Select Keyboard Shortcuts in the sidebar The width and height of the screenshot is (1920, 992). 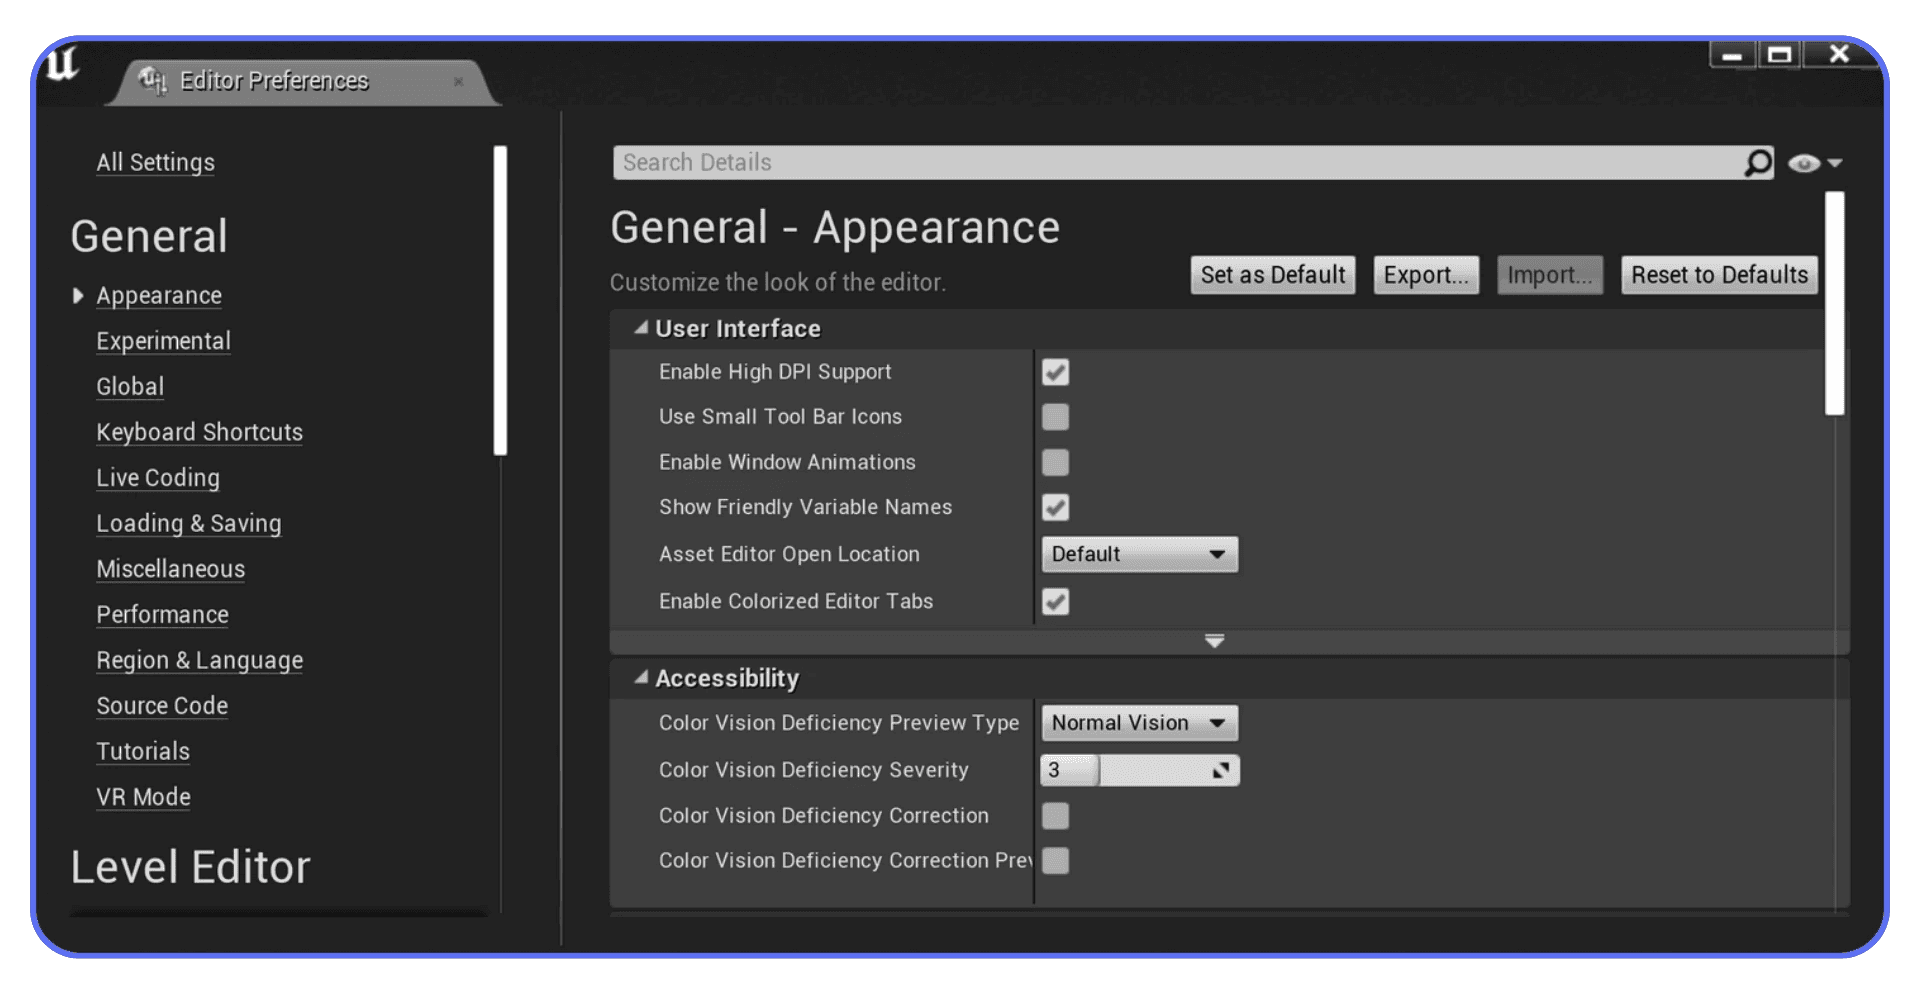pyautogui.click(x=199, y=432)
